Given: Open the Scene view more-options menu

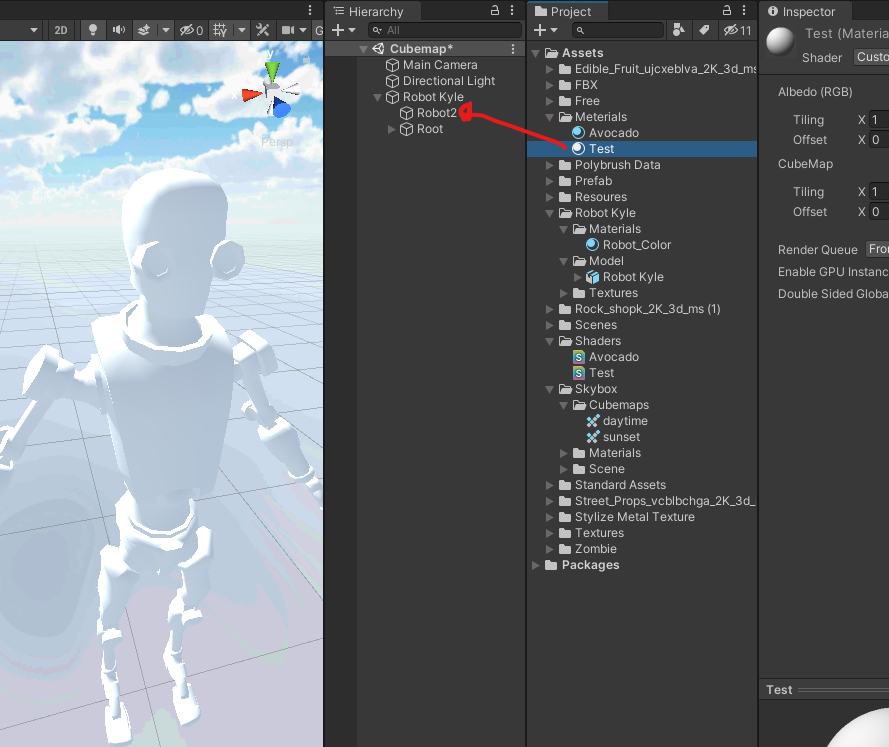Looking at the screenshot, I should tap(310, 10).
